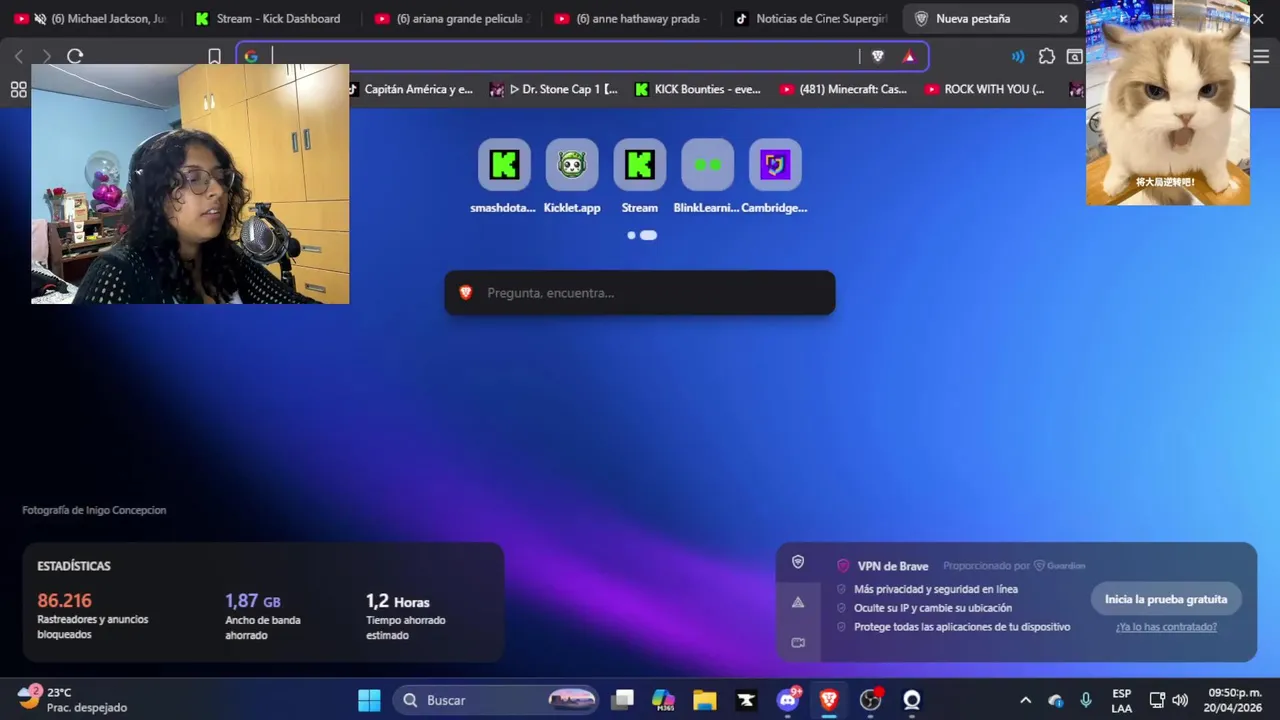This screenshot has width=1280, height=720.
Task: Click the Inigo Concepcion photo credit
Action: (x=94, y=510)
